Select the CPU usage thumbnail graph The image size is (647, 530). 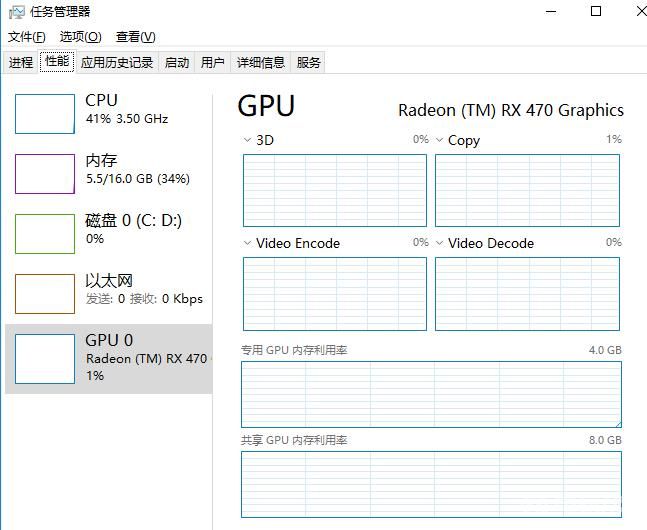click(45, 114)
